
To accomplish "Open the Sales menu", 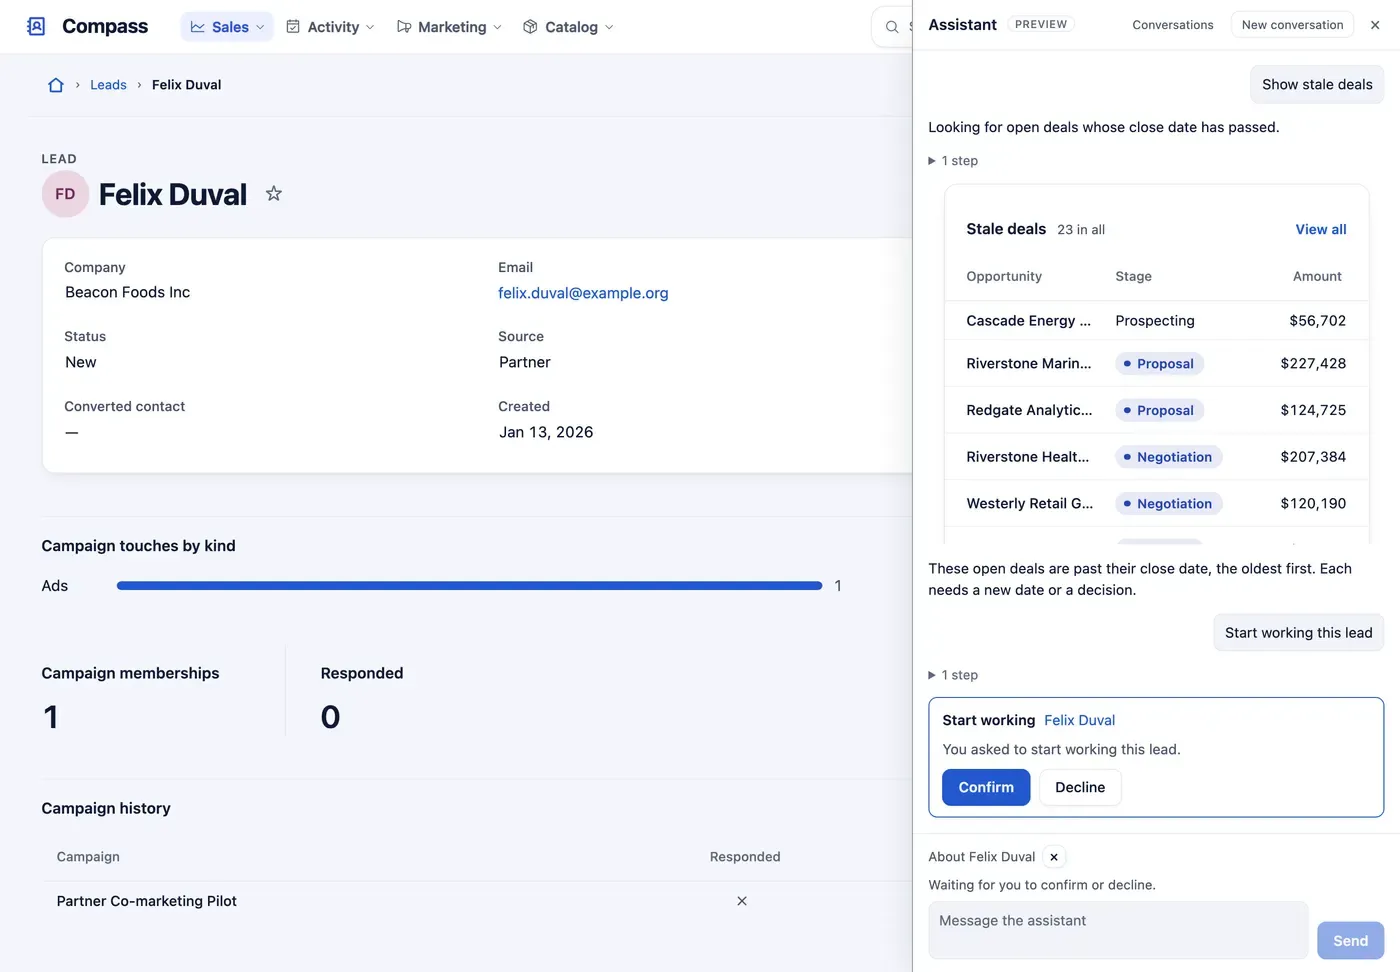I will [x=227, y=27].
